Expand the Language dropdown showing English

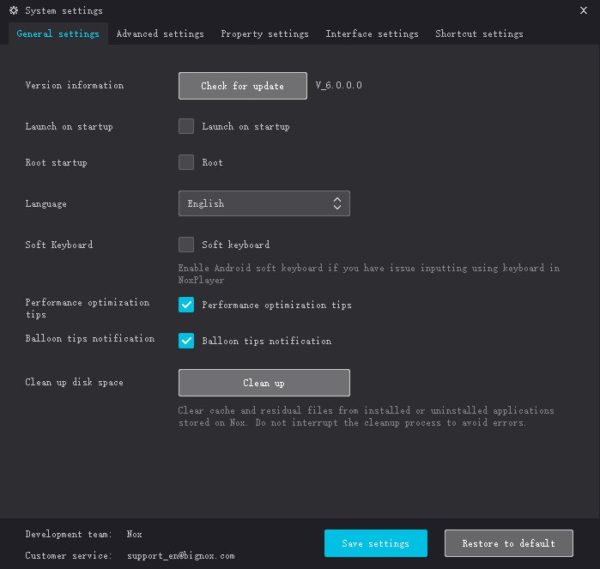pyautogui.click(x=264, y=204)
